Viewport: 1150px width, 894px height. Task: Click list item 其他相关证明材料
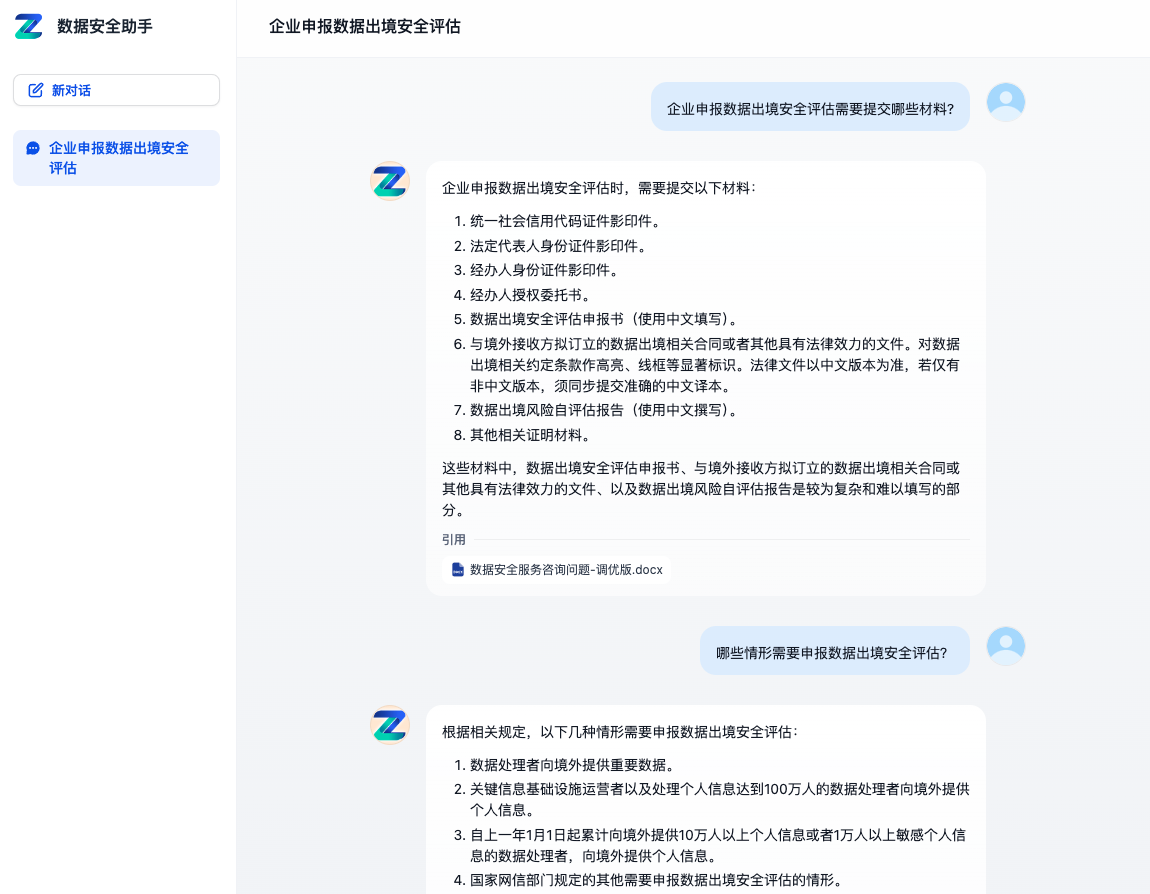532,436
